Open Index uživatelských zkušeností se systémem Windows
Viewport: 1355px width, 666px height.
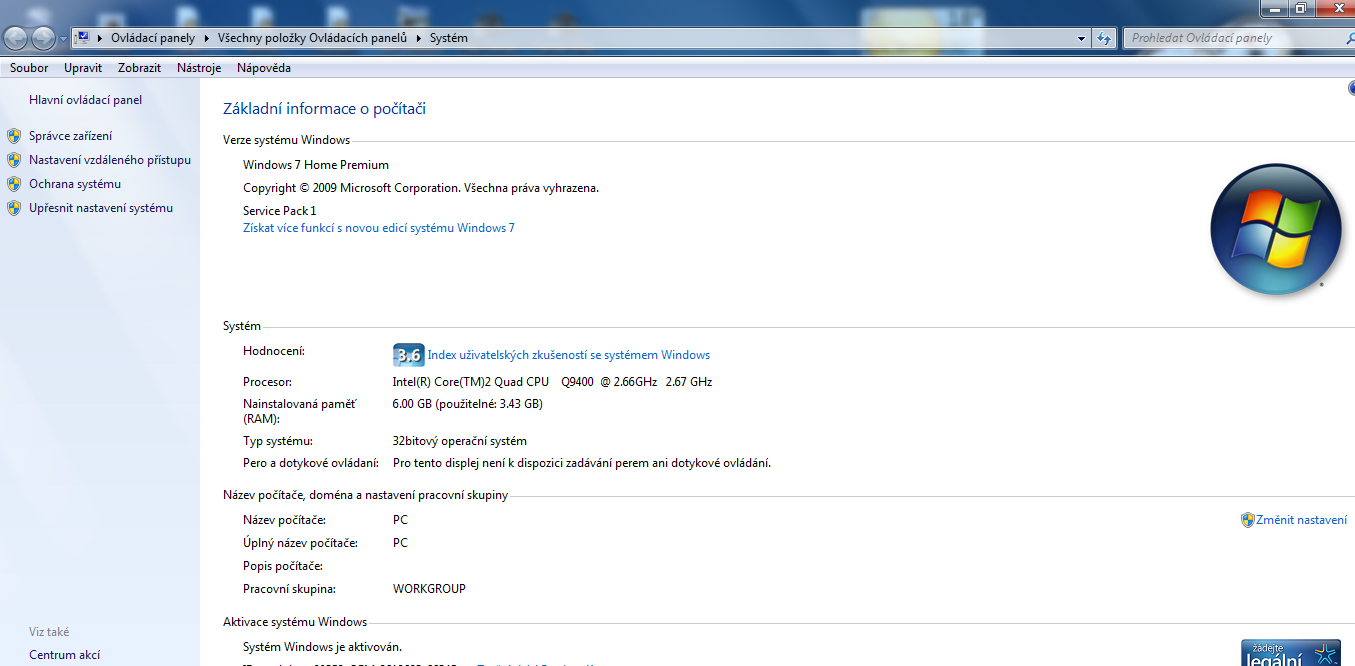click(569, 355)
